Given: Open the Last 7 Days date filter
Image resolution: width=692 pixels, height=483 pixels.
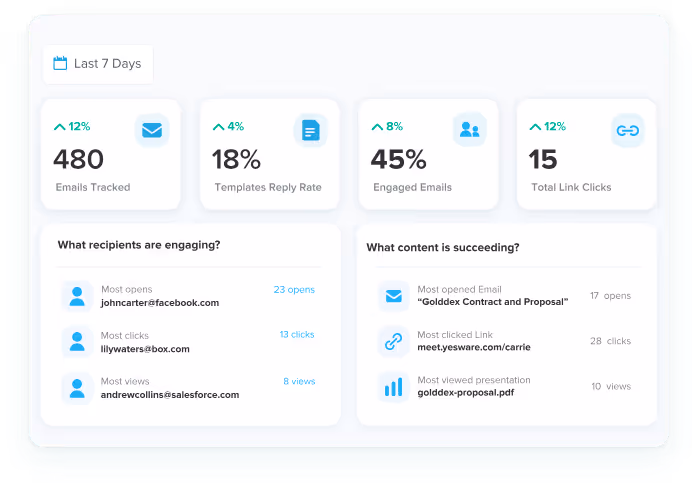Looking at the screenshot, I should (x=98, y=64).
